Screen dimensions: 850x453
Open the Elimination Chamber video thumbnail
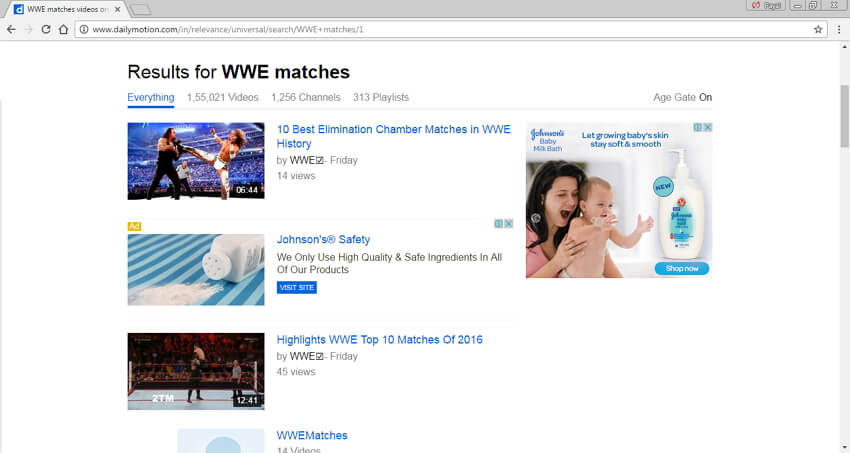click(196, 161)
